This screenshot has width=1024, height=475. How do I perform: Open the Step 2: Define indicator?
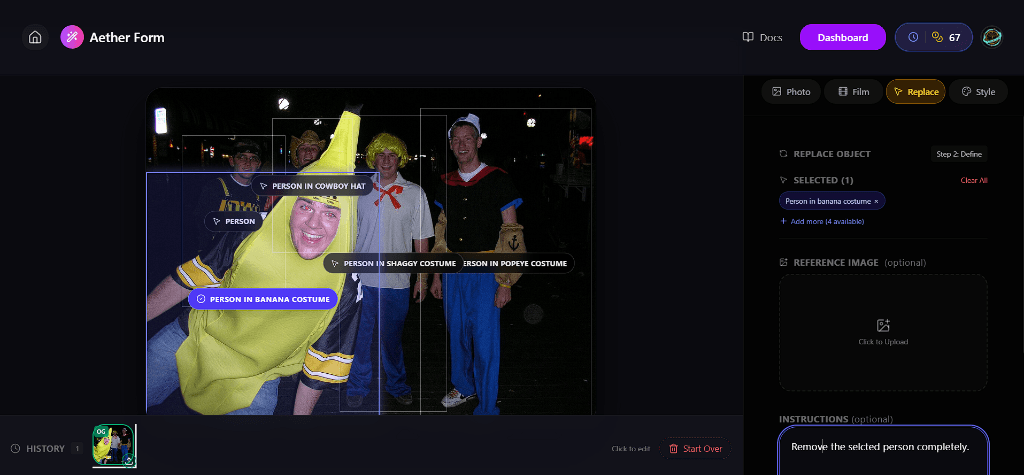pyautogui.click(x=959, y=154)
